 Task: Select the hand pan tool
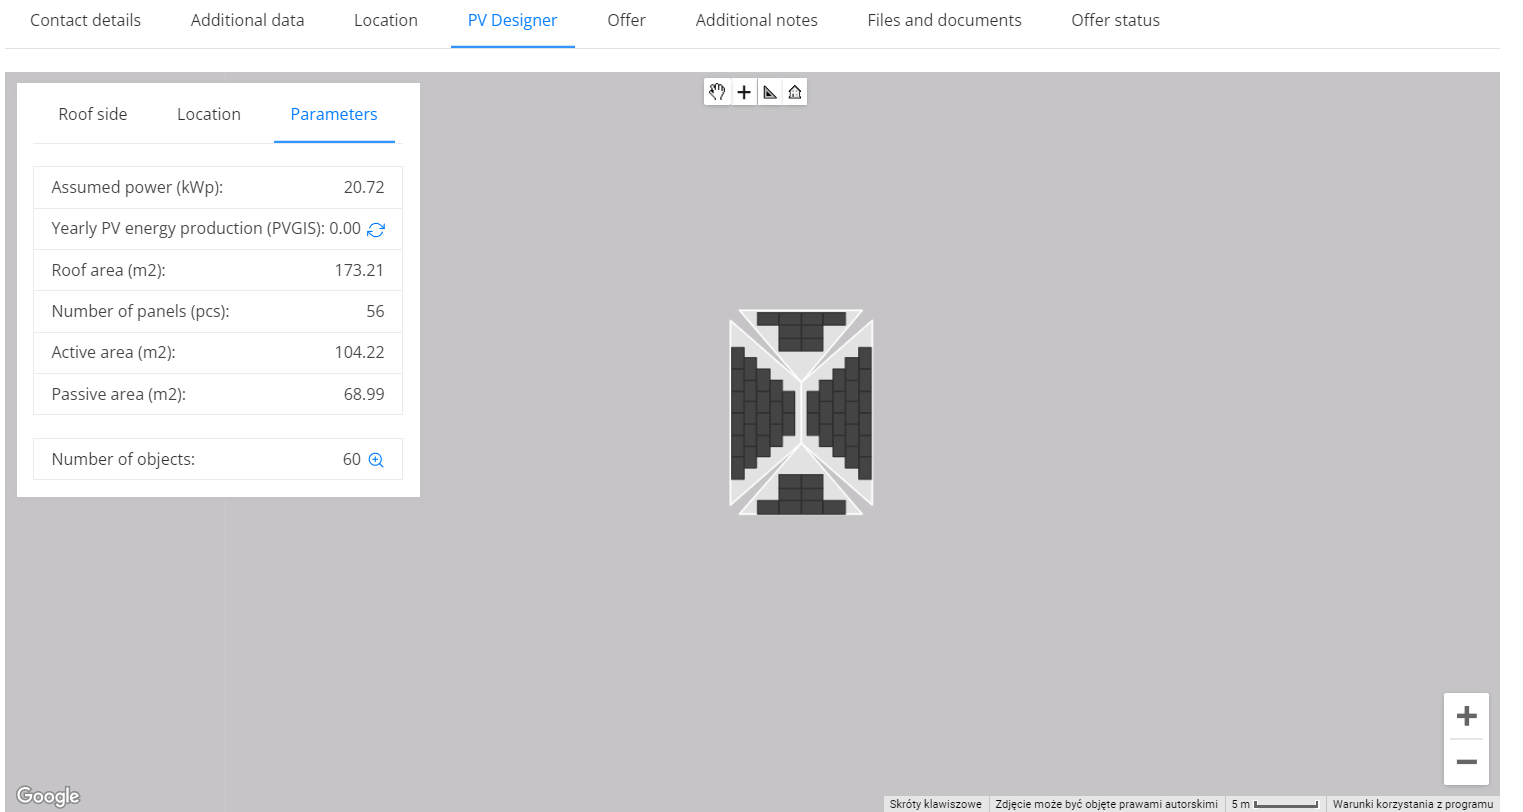pyautogui.click(x=717, y=92)
